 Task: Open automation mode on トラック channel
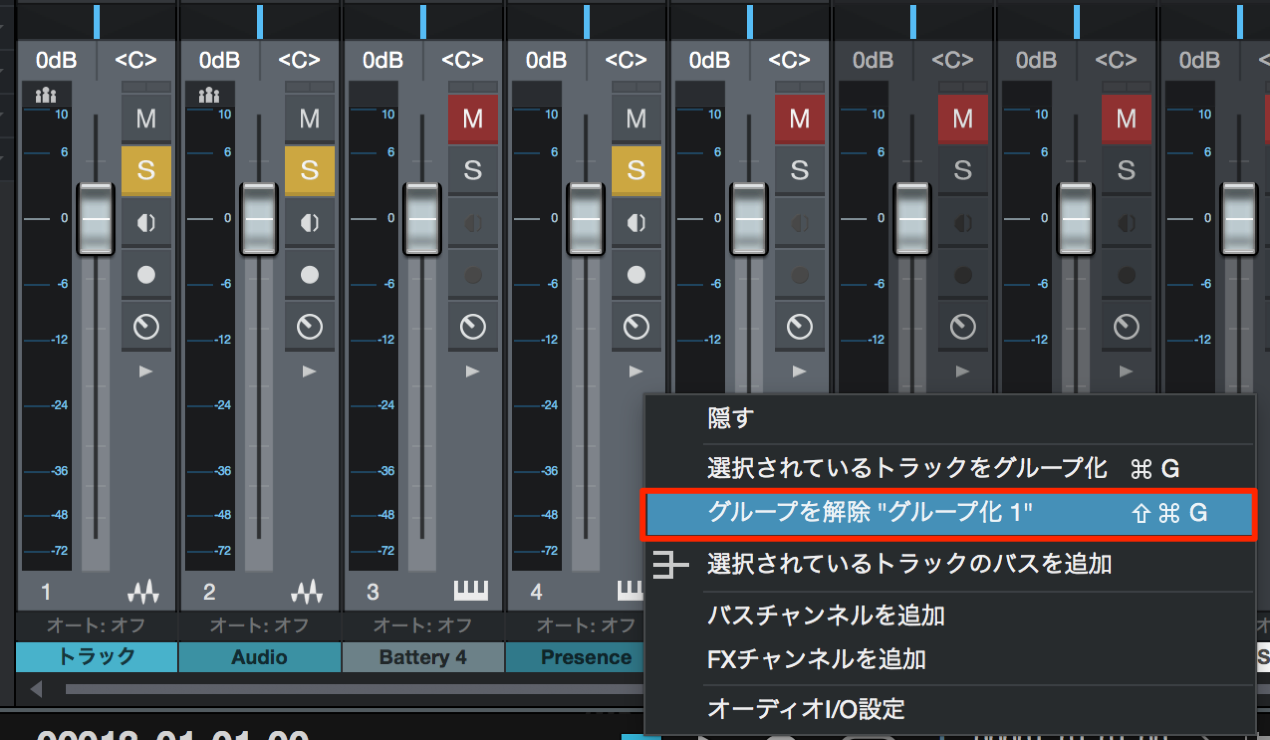tap(96, 626)
